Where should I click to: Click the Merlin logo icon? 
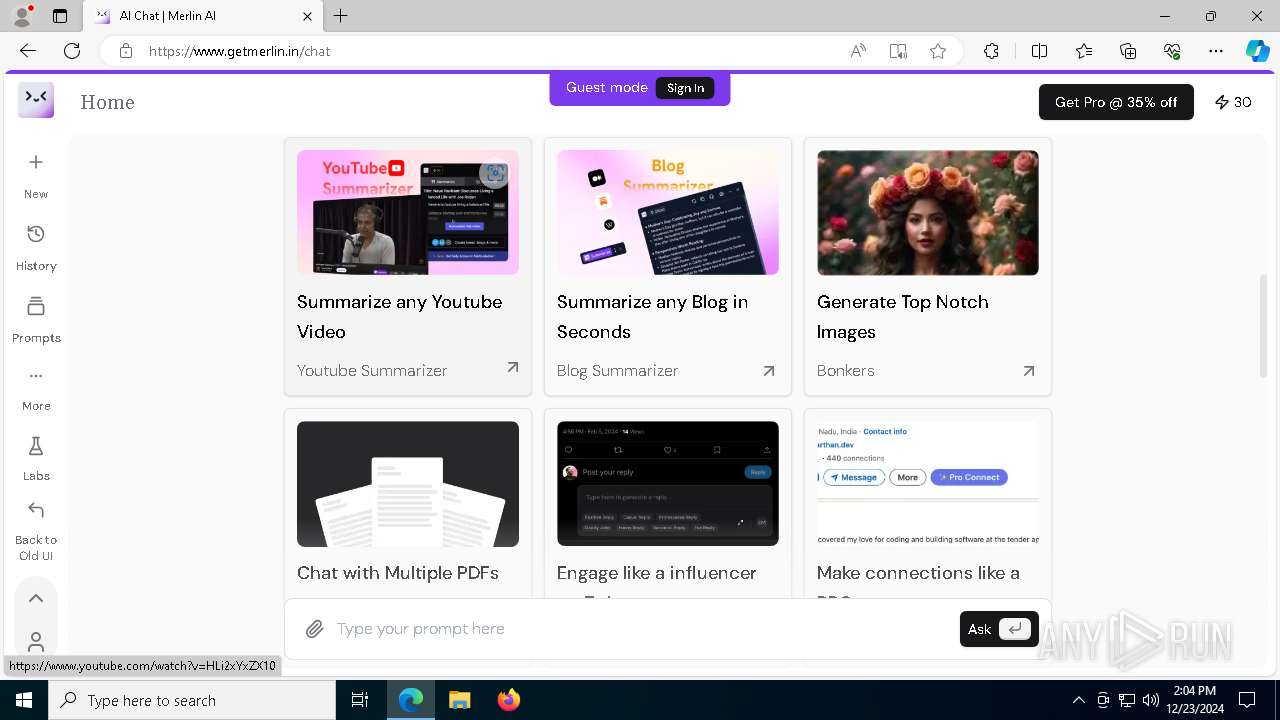(36, 100)
